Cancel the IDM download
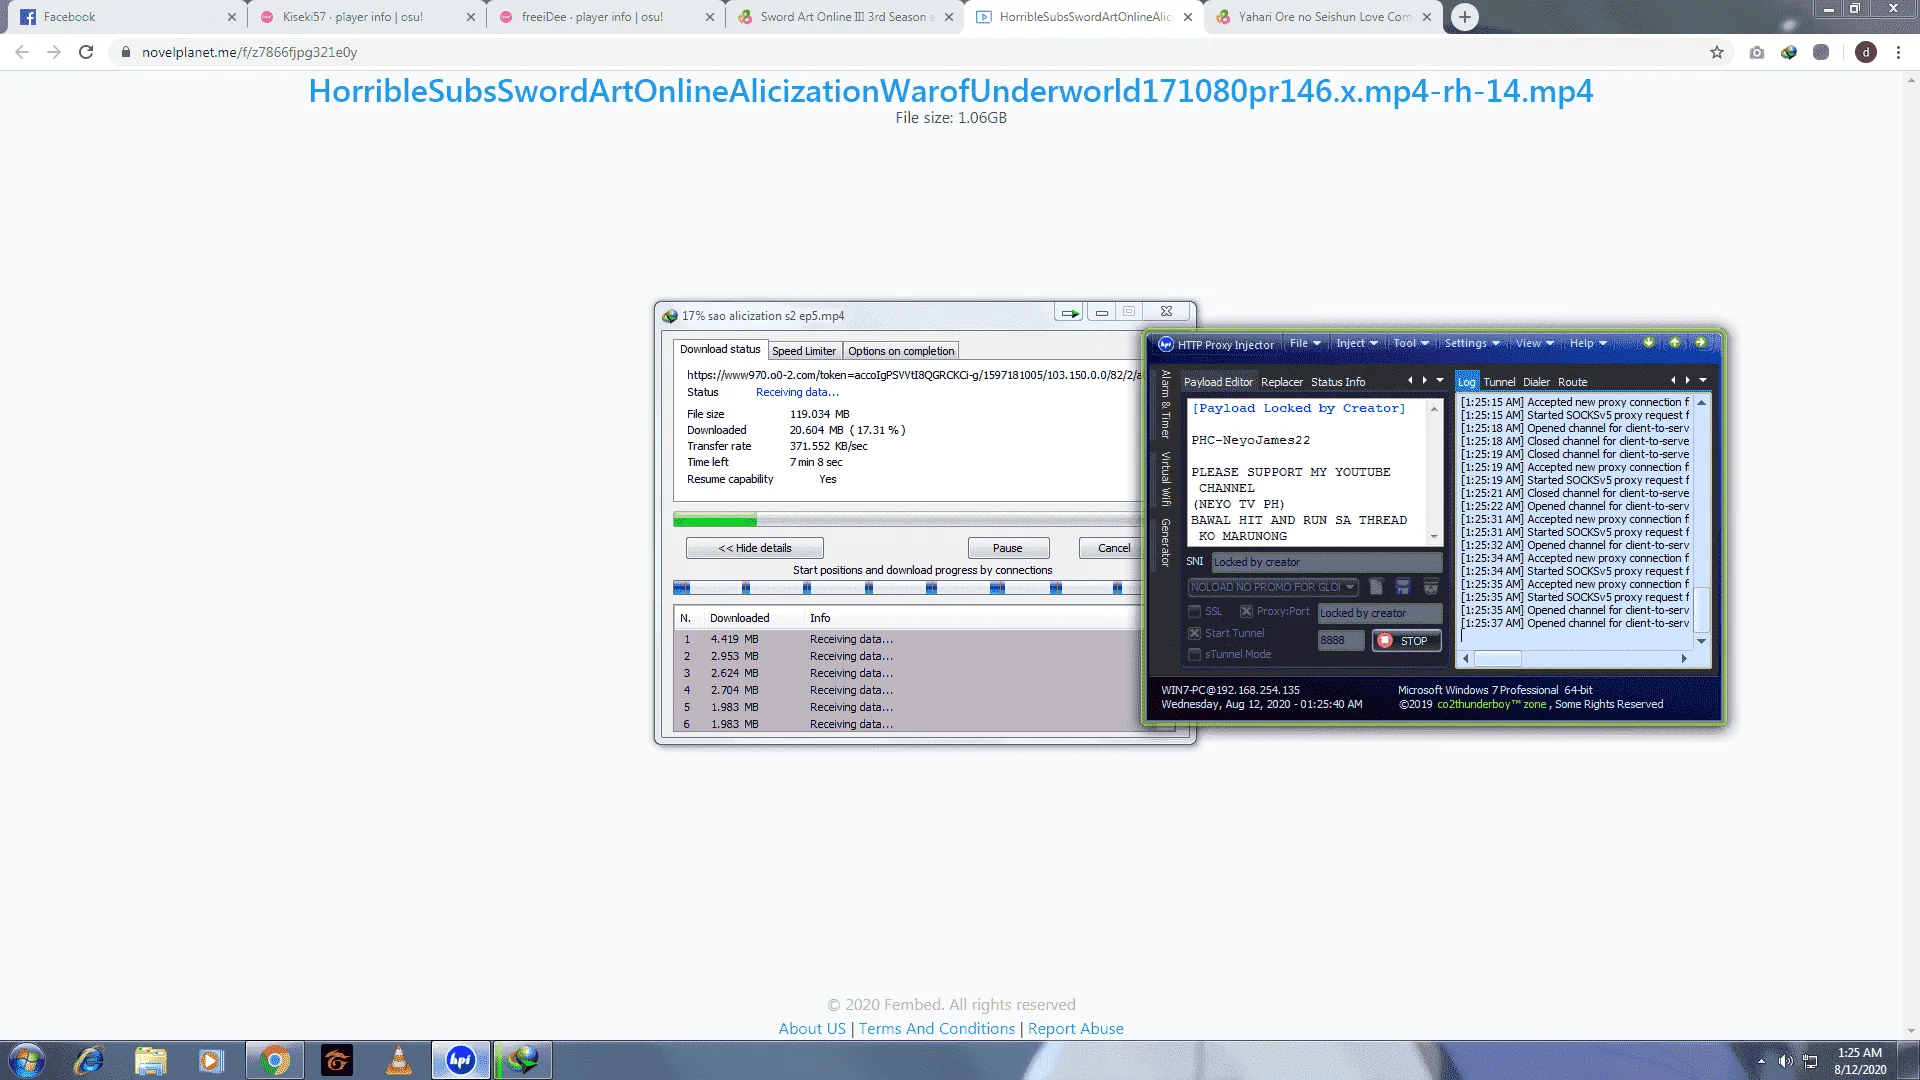 1113,548
